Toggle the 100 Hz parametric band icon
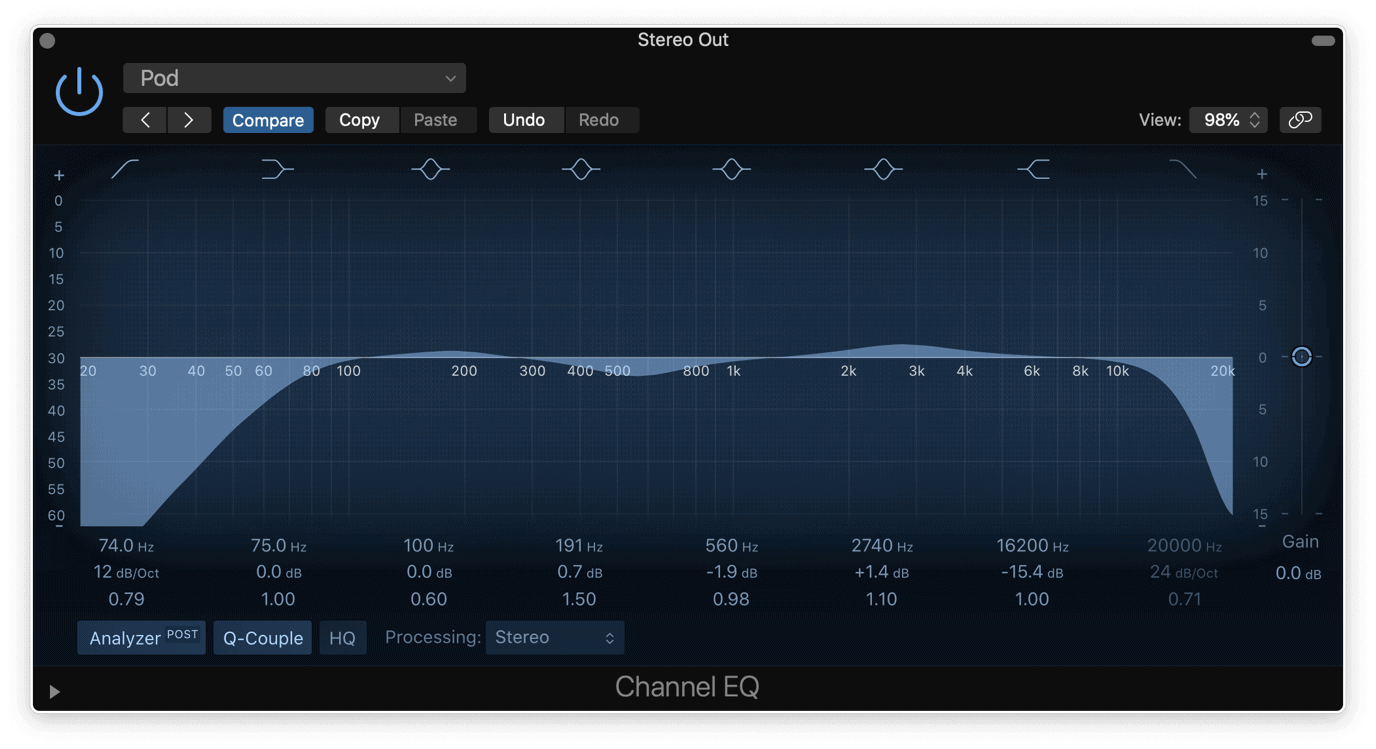This screenshot has width=1376, height=749. pos(431,169)
